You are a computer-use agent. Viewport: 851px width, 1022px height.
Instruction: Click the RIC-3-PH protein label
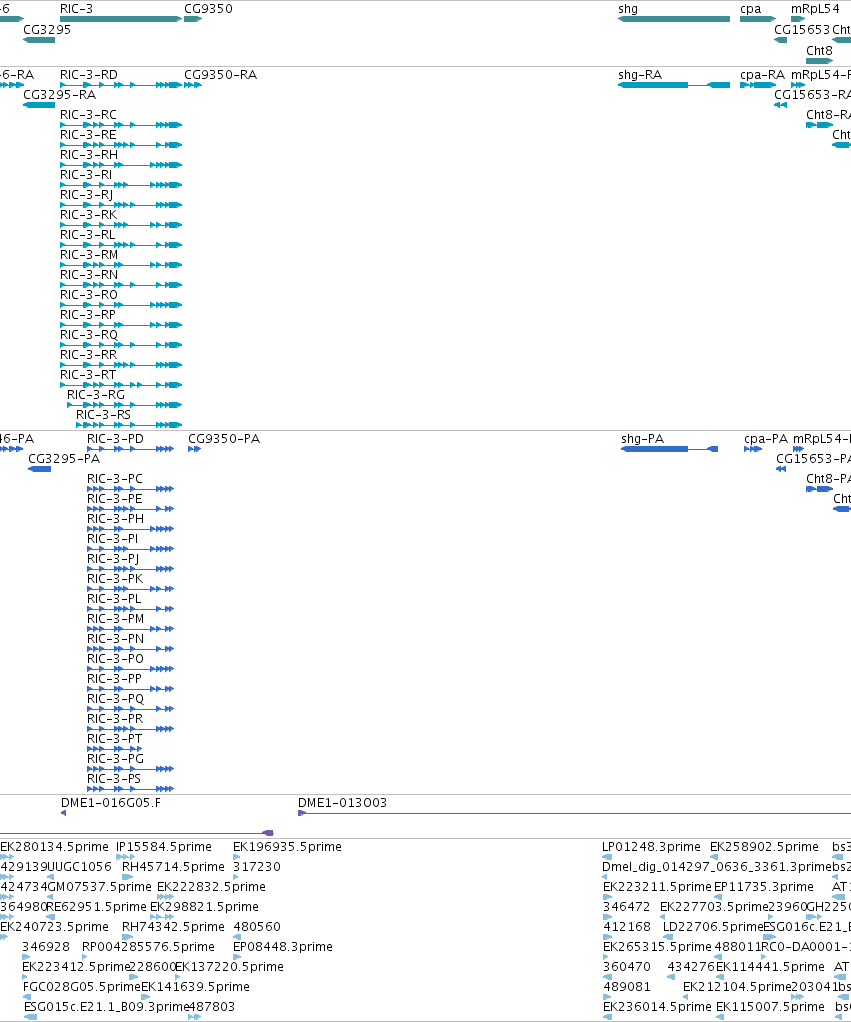(x=115, y=519)
